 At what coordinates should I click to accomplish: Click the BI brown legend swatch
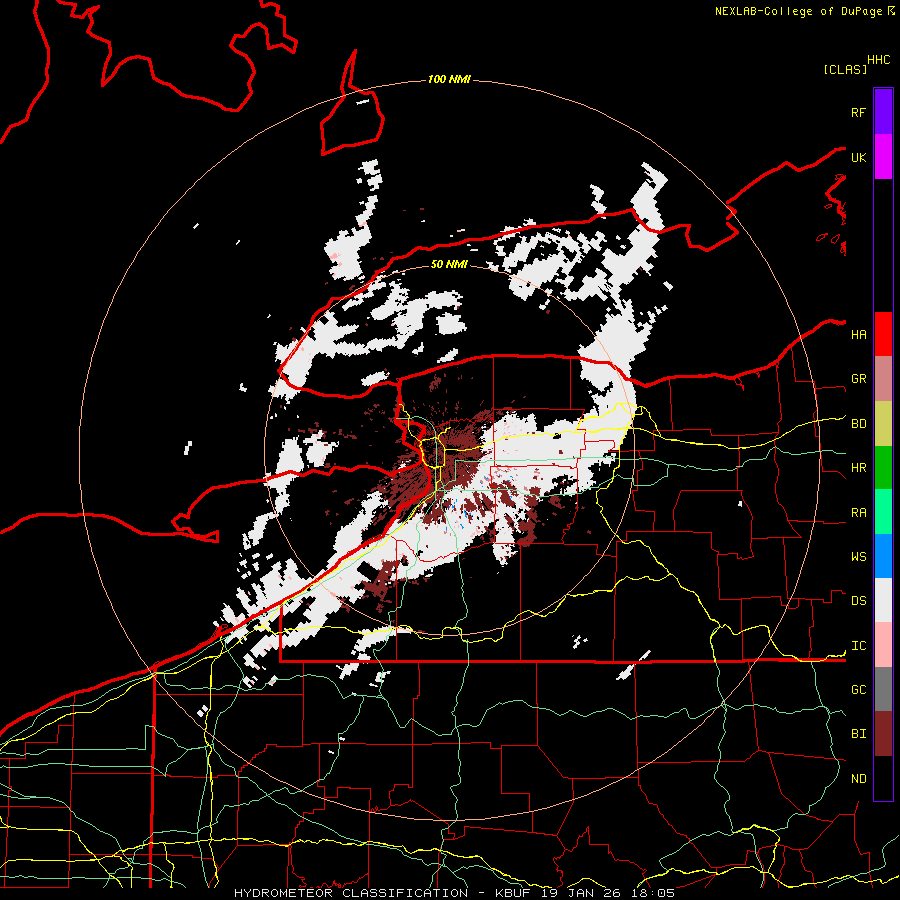point(883,734)
